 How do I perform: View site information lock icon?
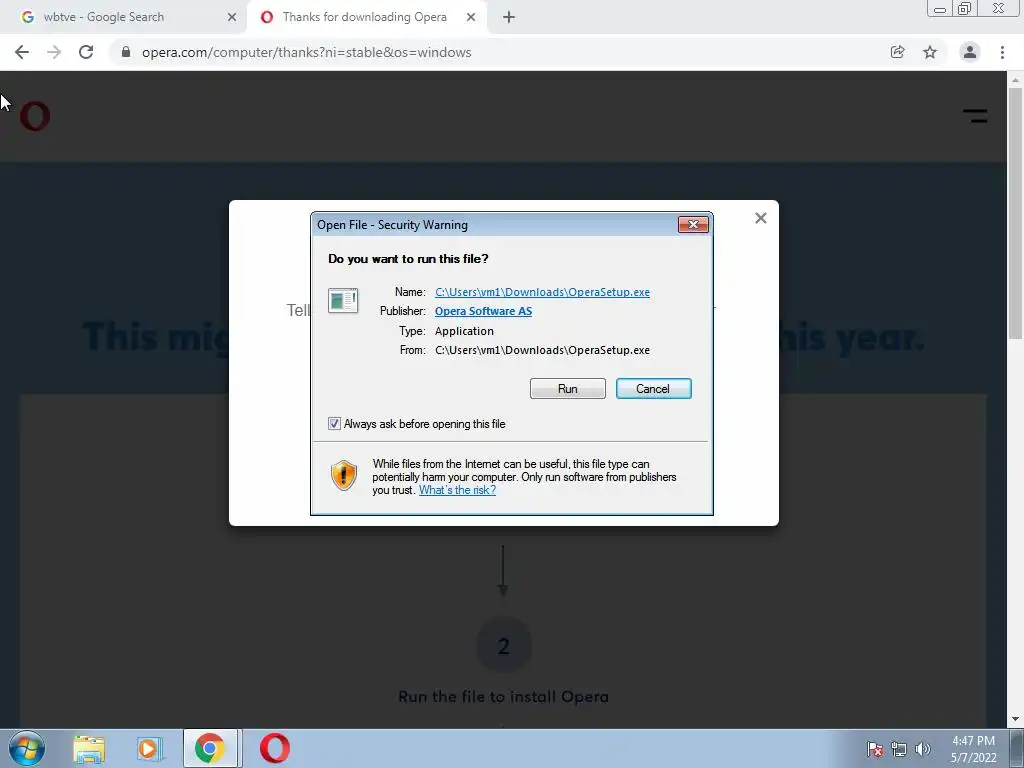(126, 52)
